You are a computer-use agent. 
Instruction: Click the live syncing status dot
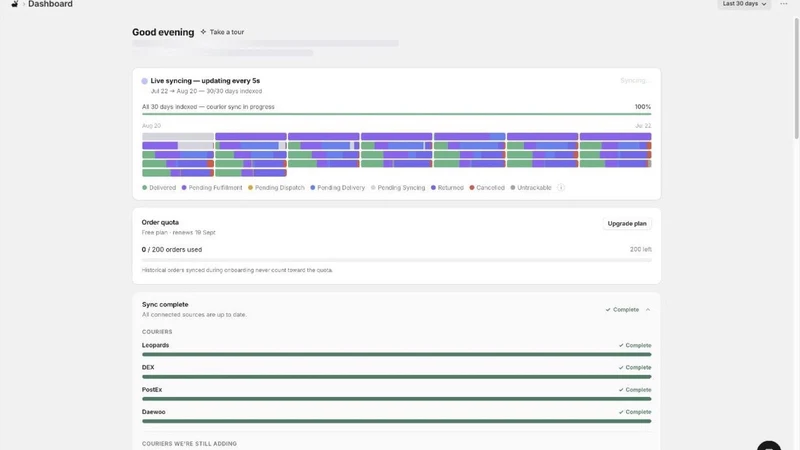pyautogui.click(x=145, y=81)
